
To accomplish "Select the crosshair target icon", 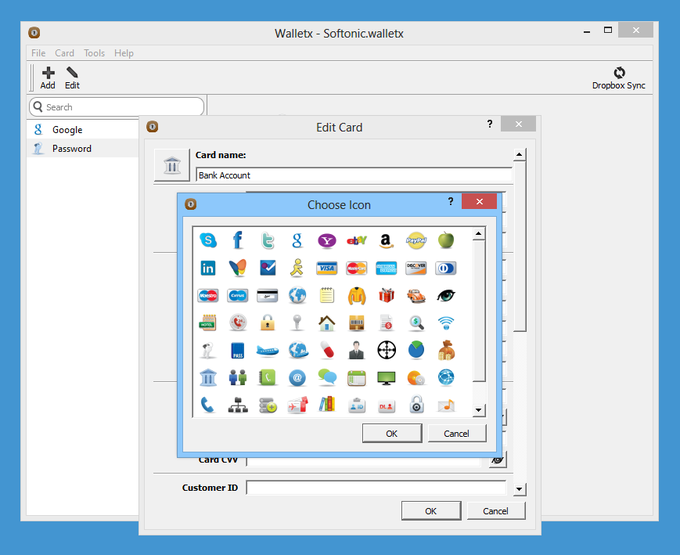I will point(386,350).
